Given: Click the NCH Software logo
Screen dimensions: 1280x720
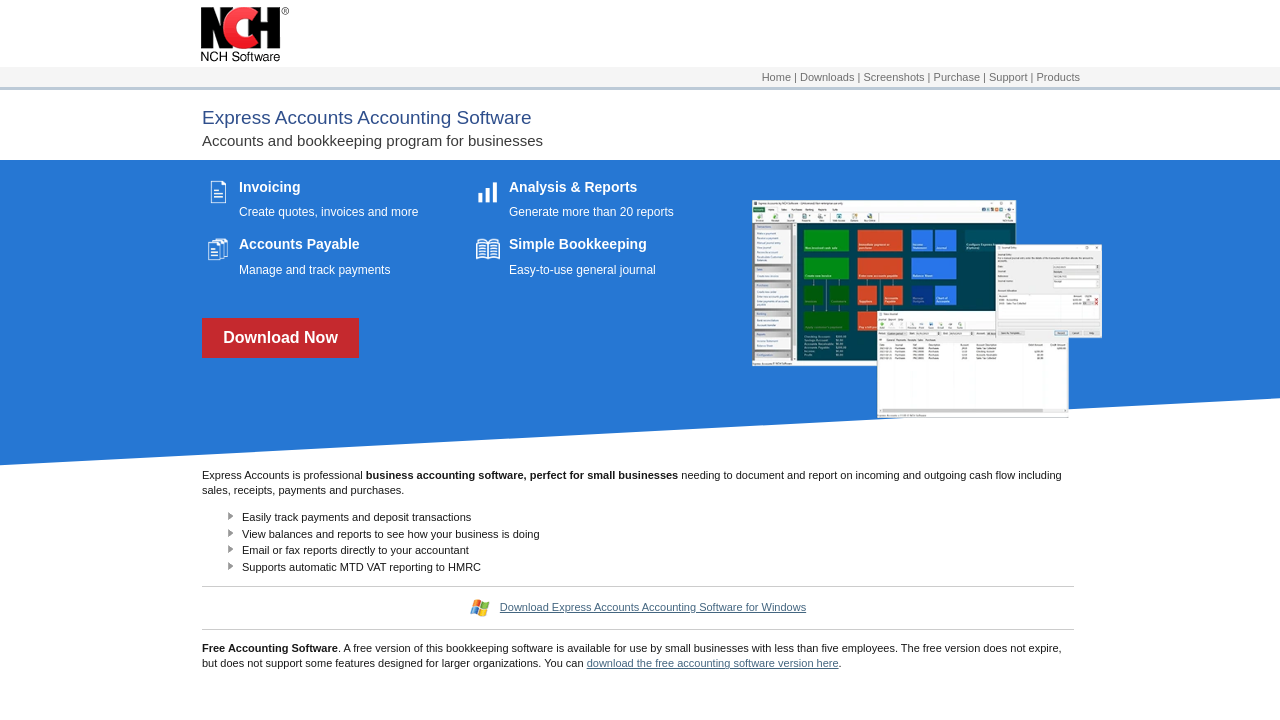Looking at the screenshot, I should pyautogui.click(x=244, y=34).
